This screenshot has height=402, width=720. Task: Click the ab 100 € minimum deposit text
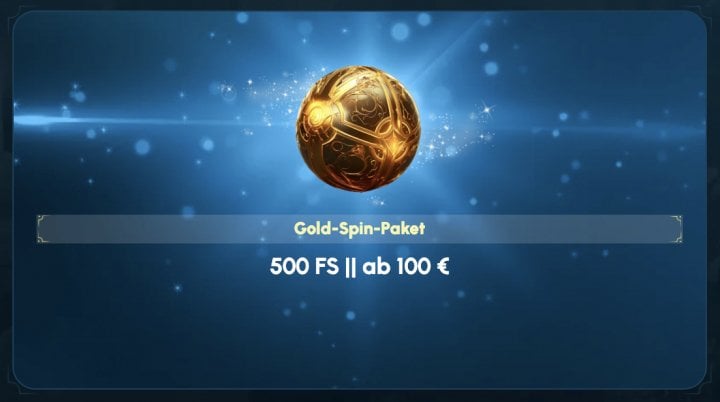tap(405, 266)
